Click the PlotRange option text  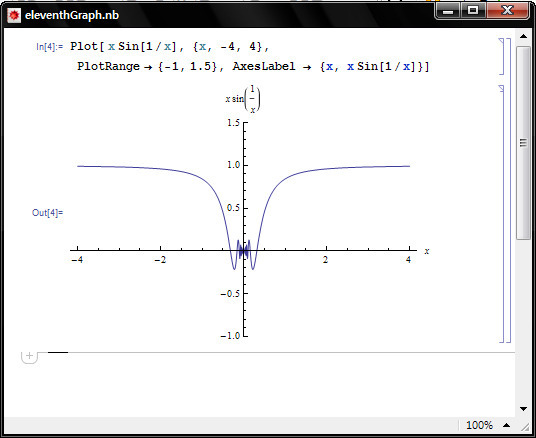pos(108,66)
